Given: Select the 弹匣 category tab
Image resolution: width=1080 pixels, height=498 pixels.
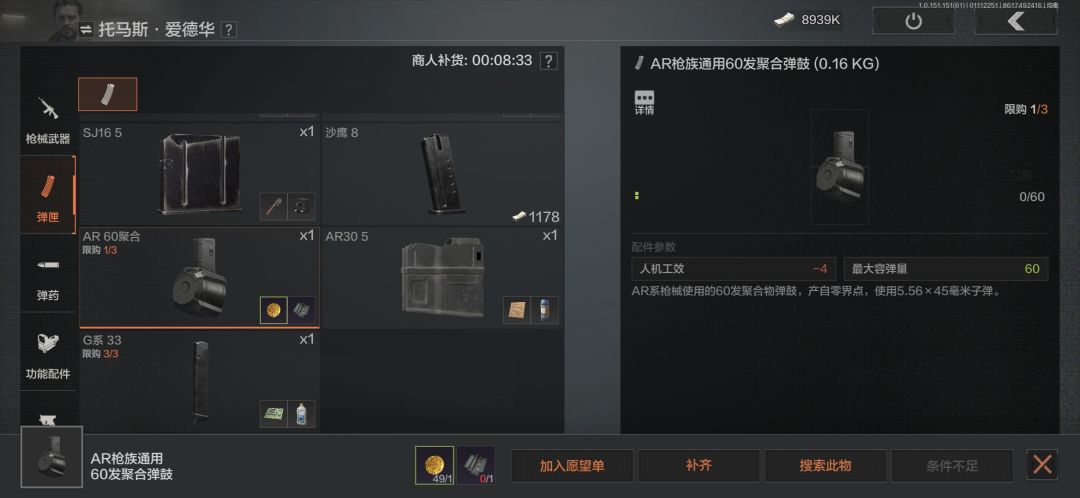Looking at the screenshot, I should tap(48, 196).
